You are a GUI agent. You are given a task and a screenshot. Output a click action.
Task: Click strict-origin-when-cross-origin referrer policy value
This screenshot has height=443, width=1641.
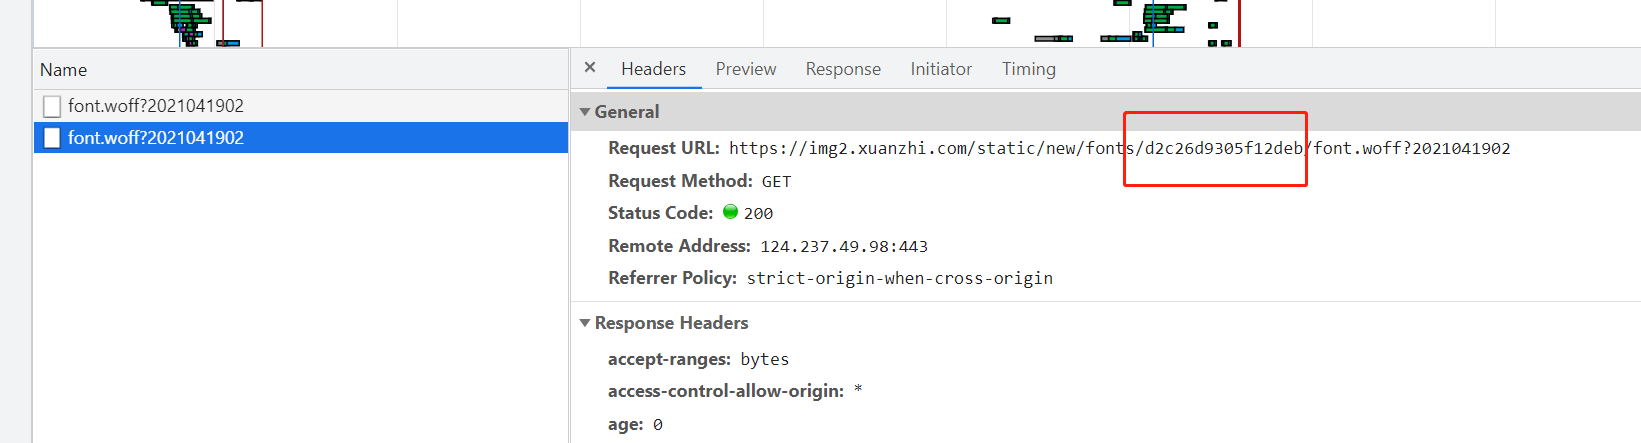pos(900,279)
